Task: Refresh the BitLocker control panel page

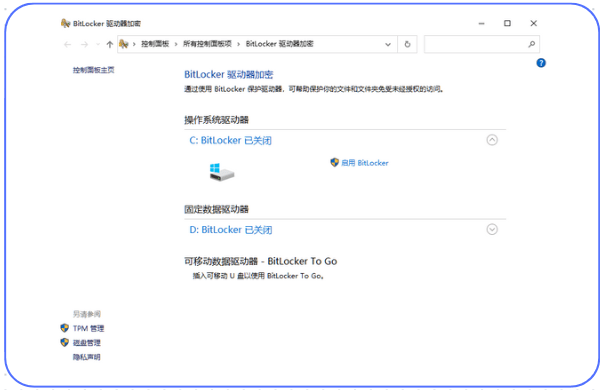Action: click(407, 44)
